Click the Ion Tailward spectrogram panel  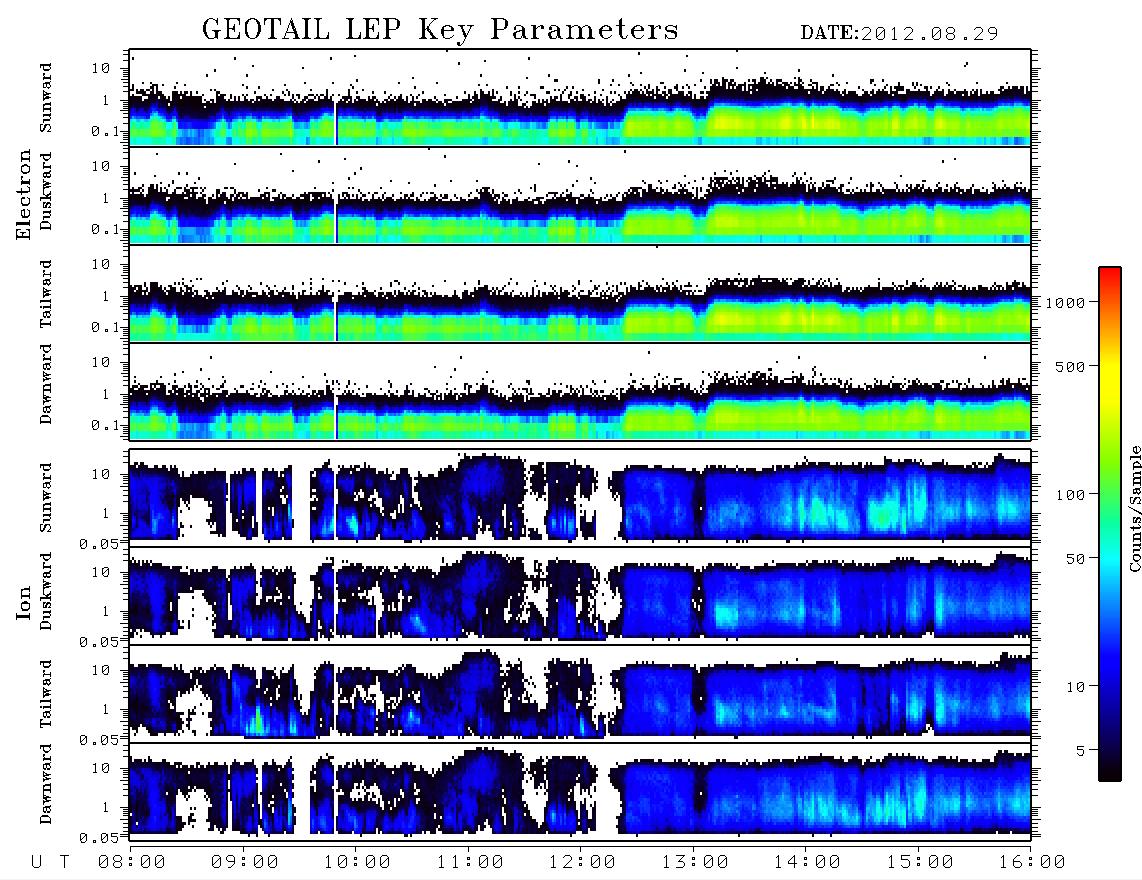[x=580, y=693]
